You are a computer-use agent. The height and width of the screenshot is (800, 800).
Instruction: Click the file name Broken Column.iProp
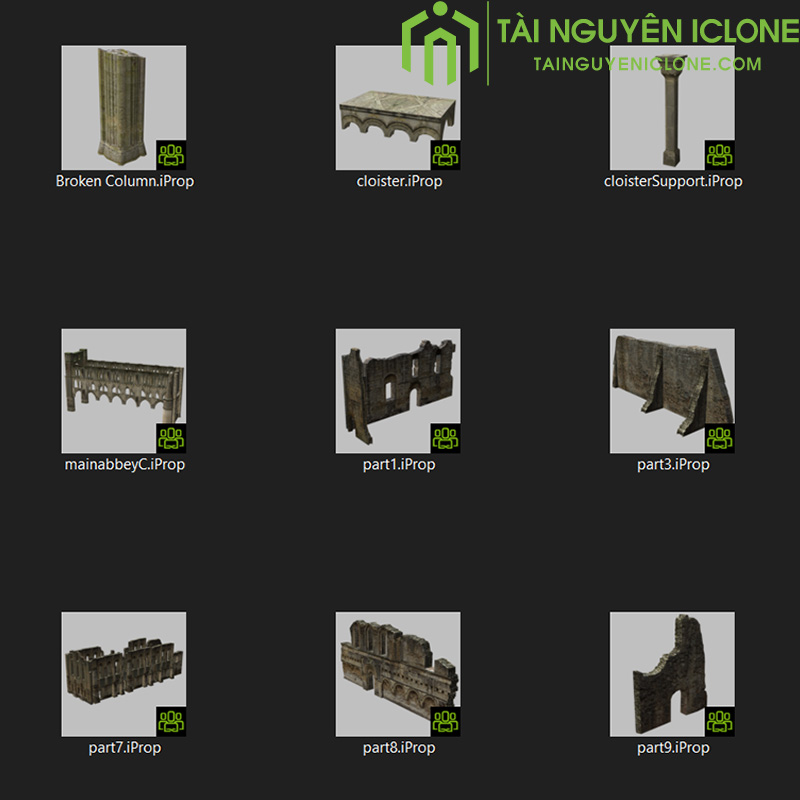(124, 182)
